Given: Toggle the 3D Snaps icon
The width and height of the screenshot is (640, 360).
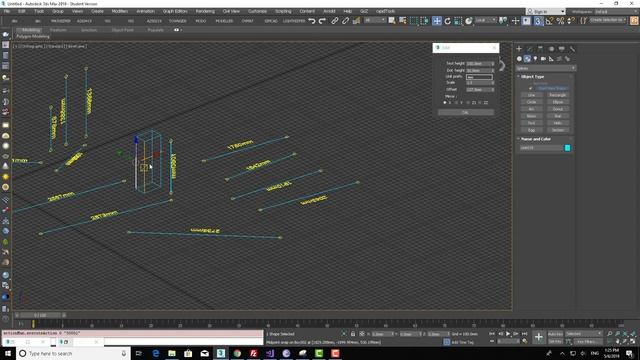Looking at the screenshot, I should (x=539, y=21).
